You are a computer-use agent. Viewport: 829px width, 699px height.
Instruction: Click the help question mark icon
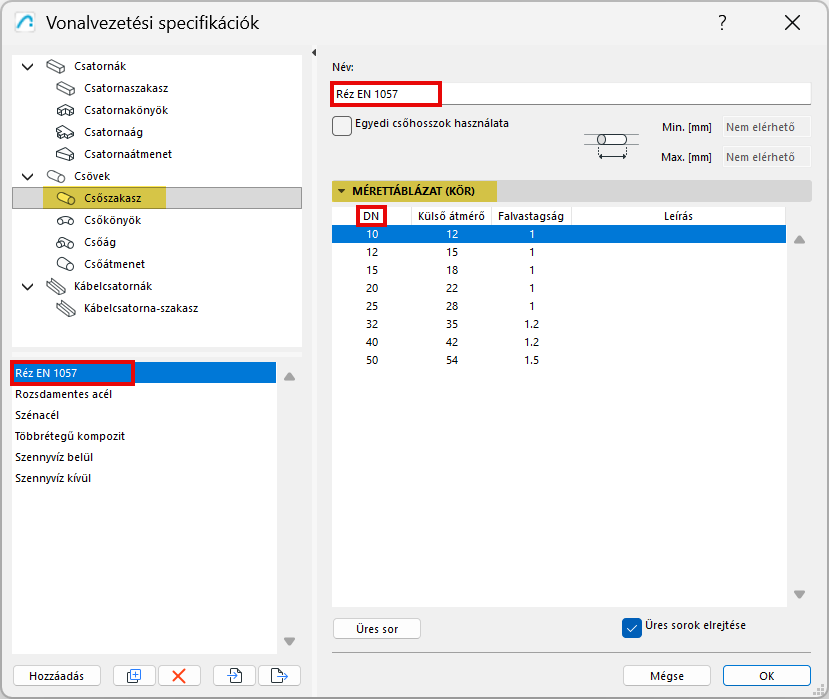(x=722, y=23)
